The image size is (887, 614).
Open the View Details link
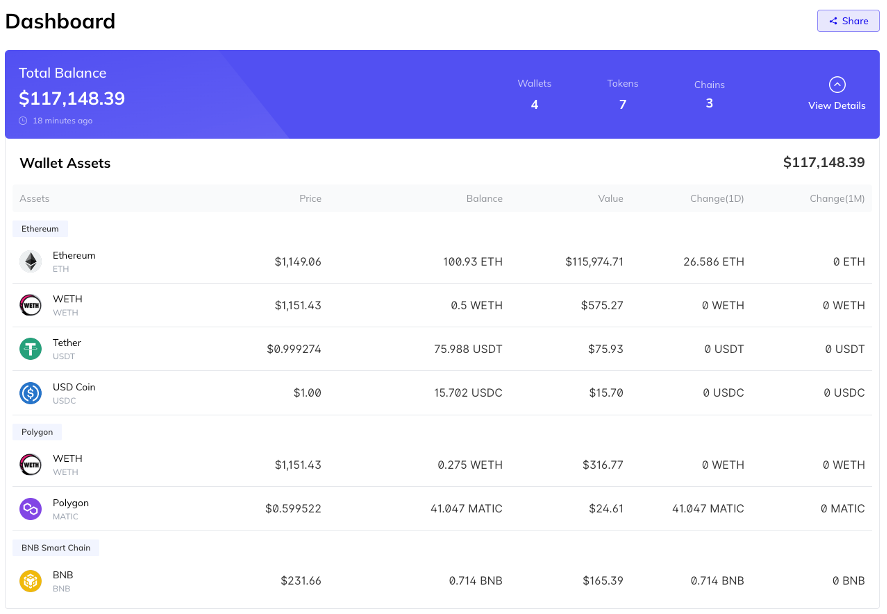tap(837, 106)
